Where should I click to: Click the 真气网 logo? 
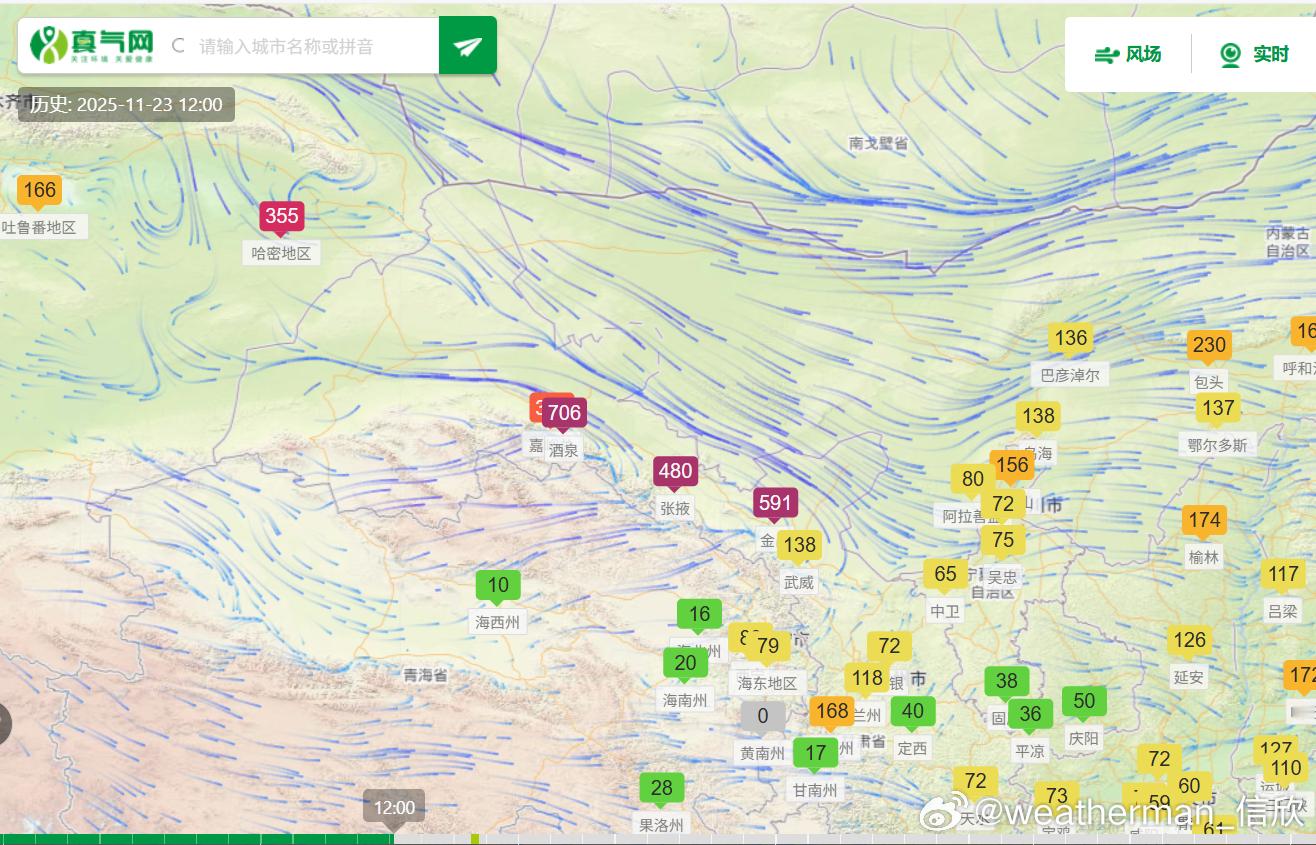click(x=91, y=45)
